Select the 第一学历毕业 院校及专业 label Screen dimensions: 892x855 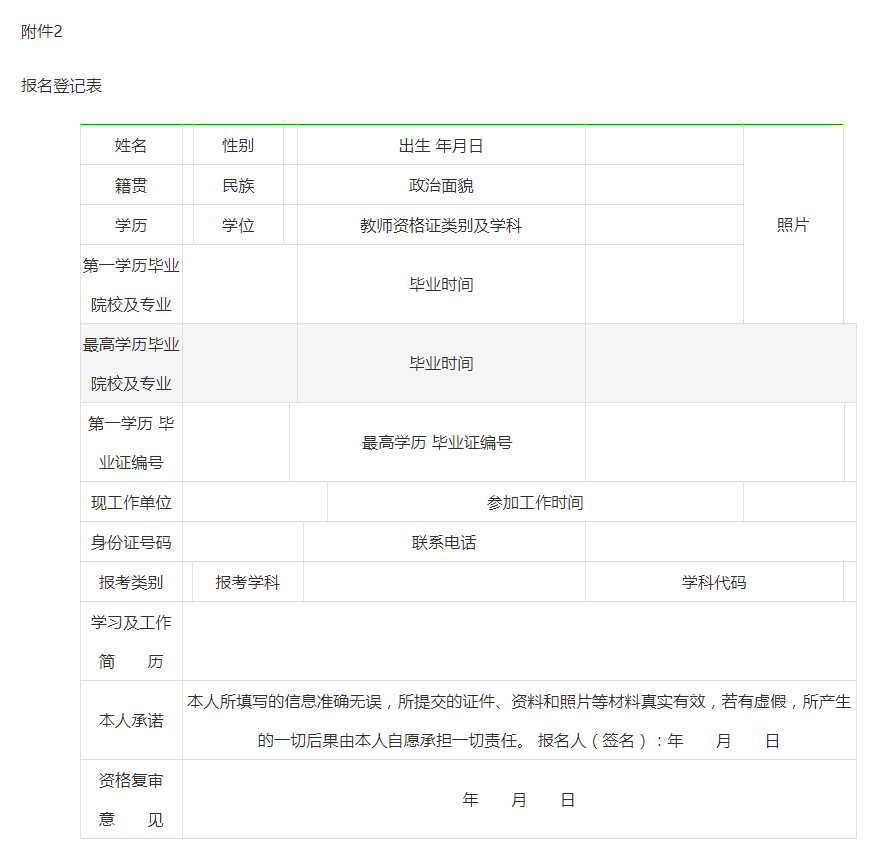pyautogui.click(x=131, y=284)
